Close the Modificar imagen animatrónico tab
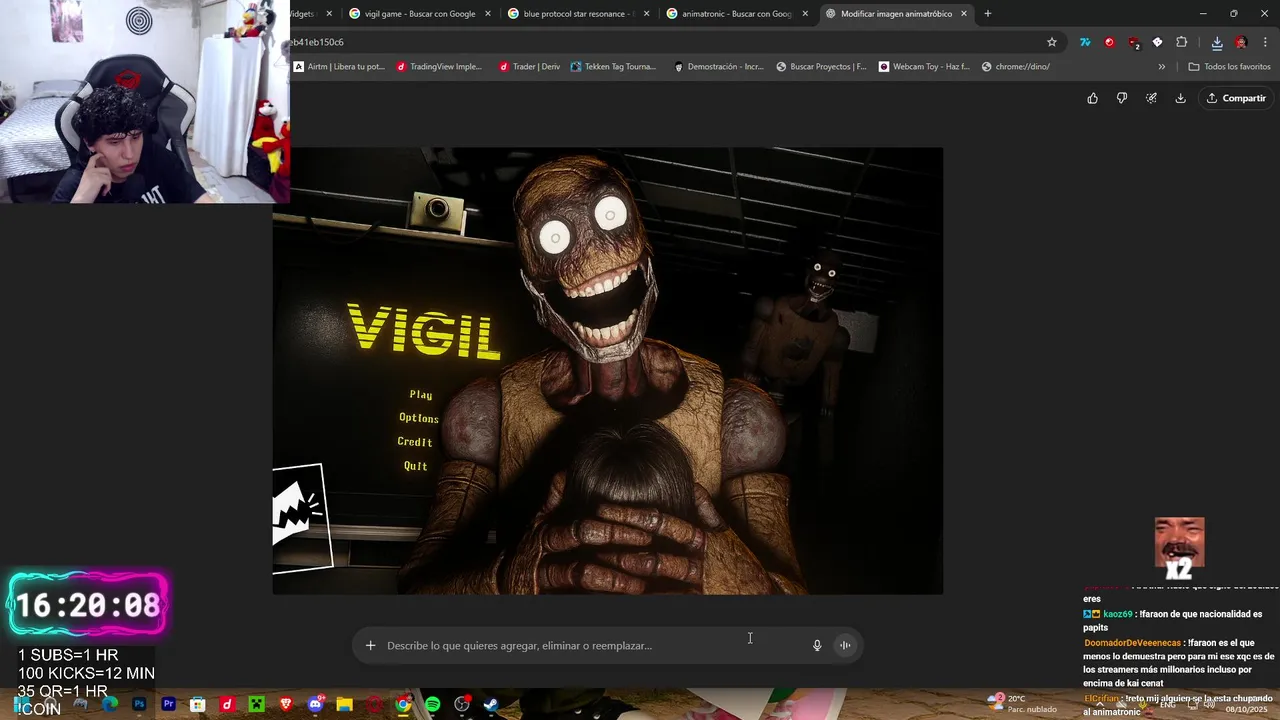The height and width of the screenshot is (720, 1280). [964, 14]
